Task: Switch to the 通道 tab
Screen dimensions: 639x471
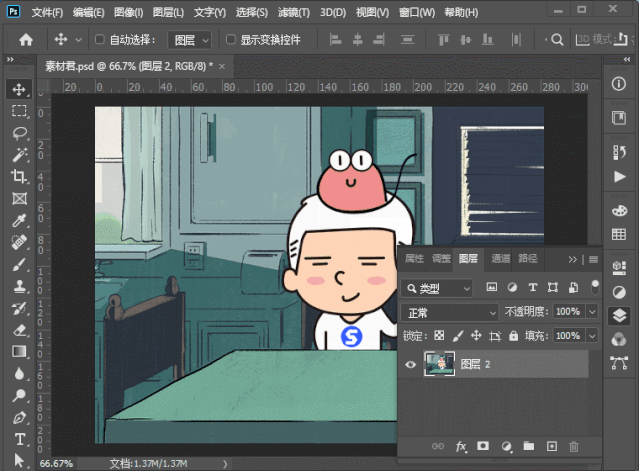Action: pyautogui.click(x=501, y=258)
